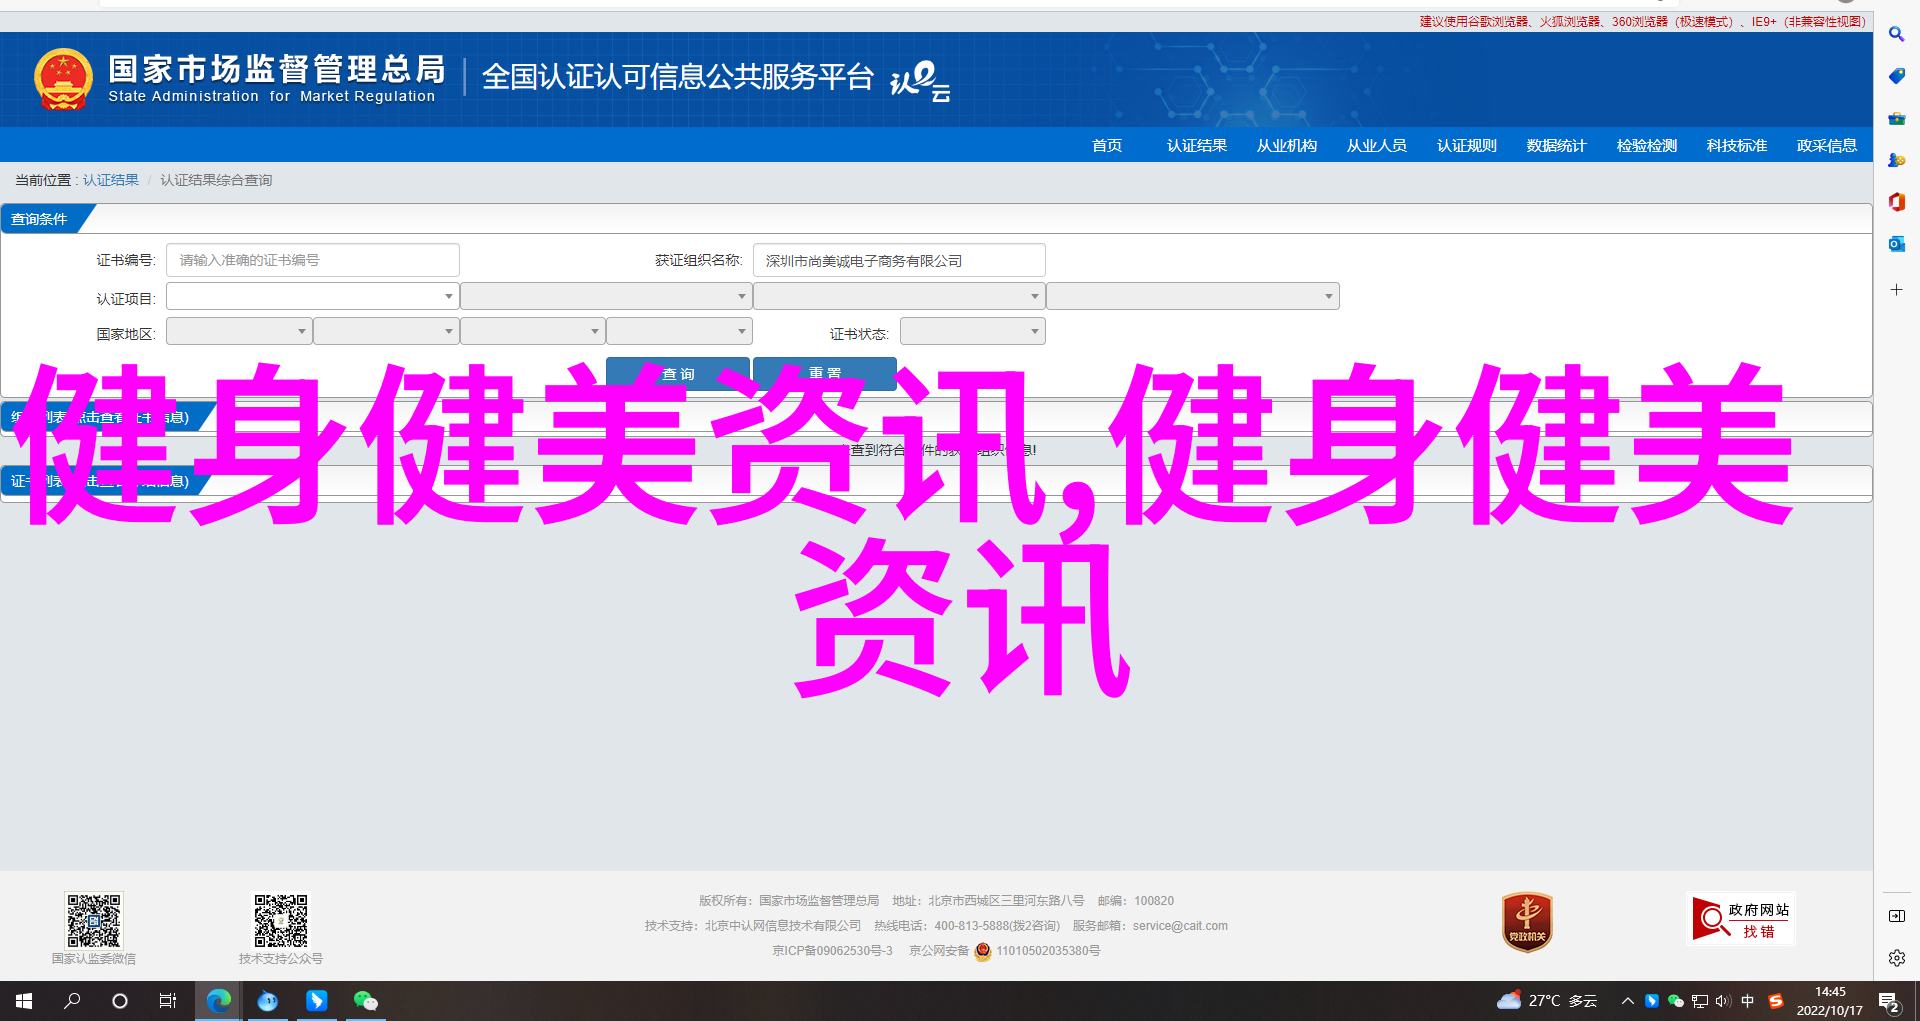Screen dimensions: 1920x1021
Task: Expand the first 认证项目 dropdown
Action: 312,296
